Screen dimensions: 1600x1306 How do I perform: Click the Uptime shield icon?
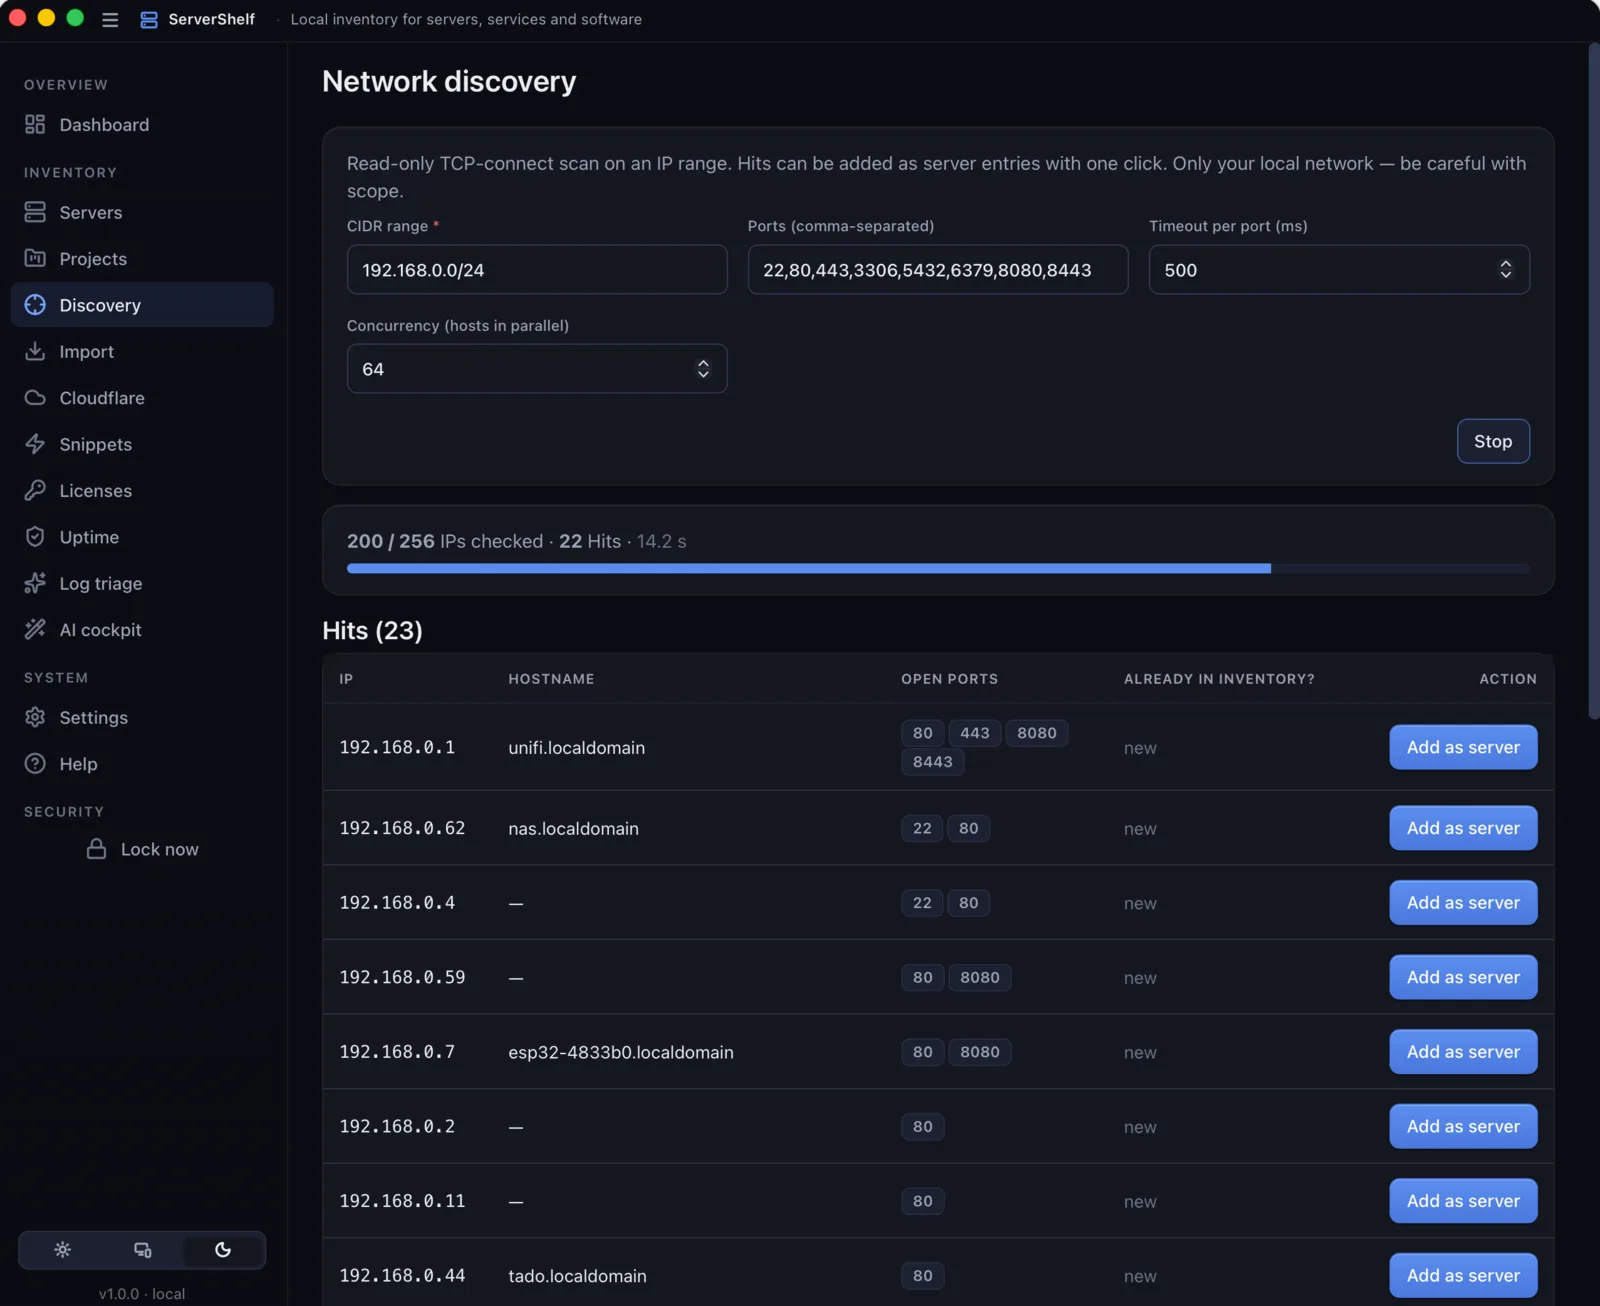35,537
